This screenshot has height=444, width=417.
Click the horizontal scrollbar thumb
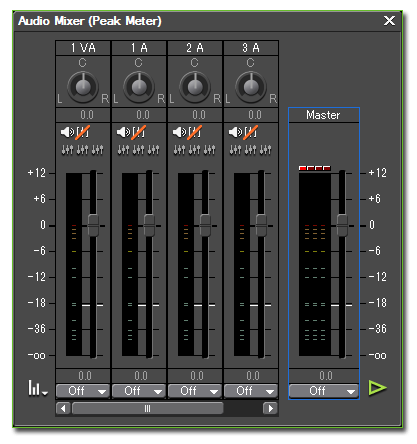[x=147, y=408]
